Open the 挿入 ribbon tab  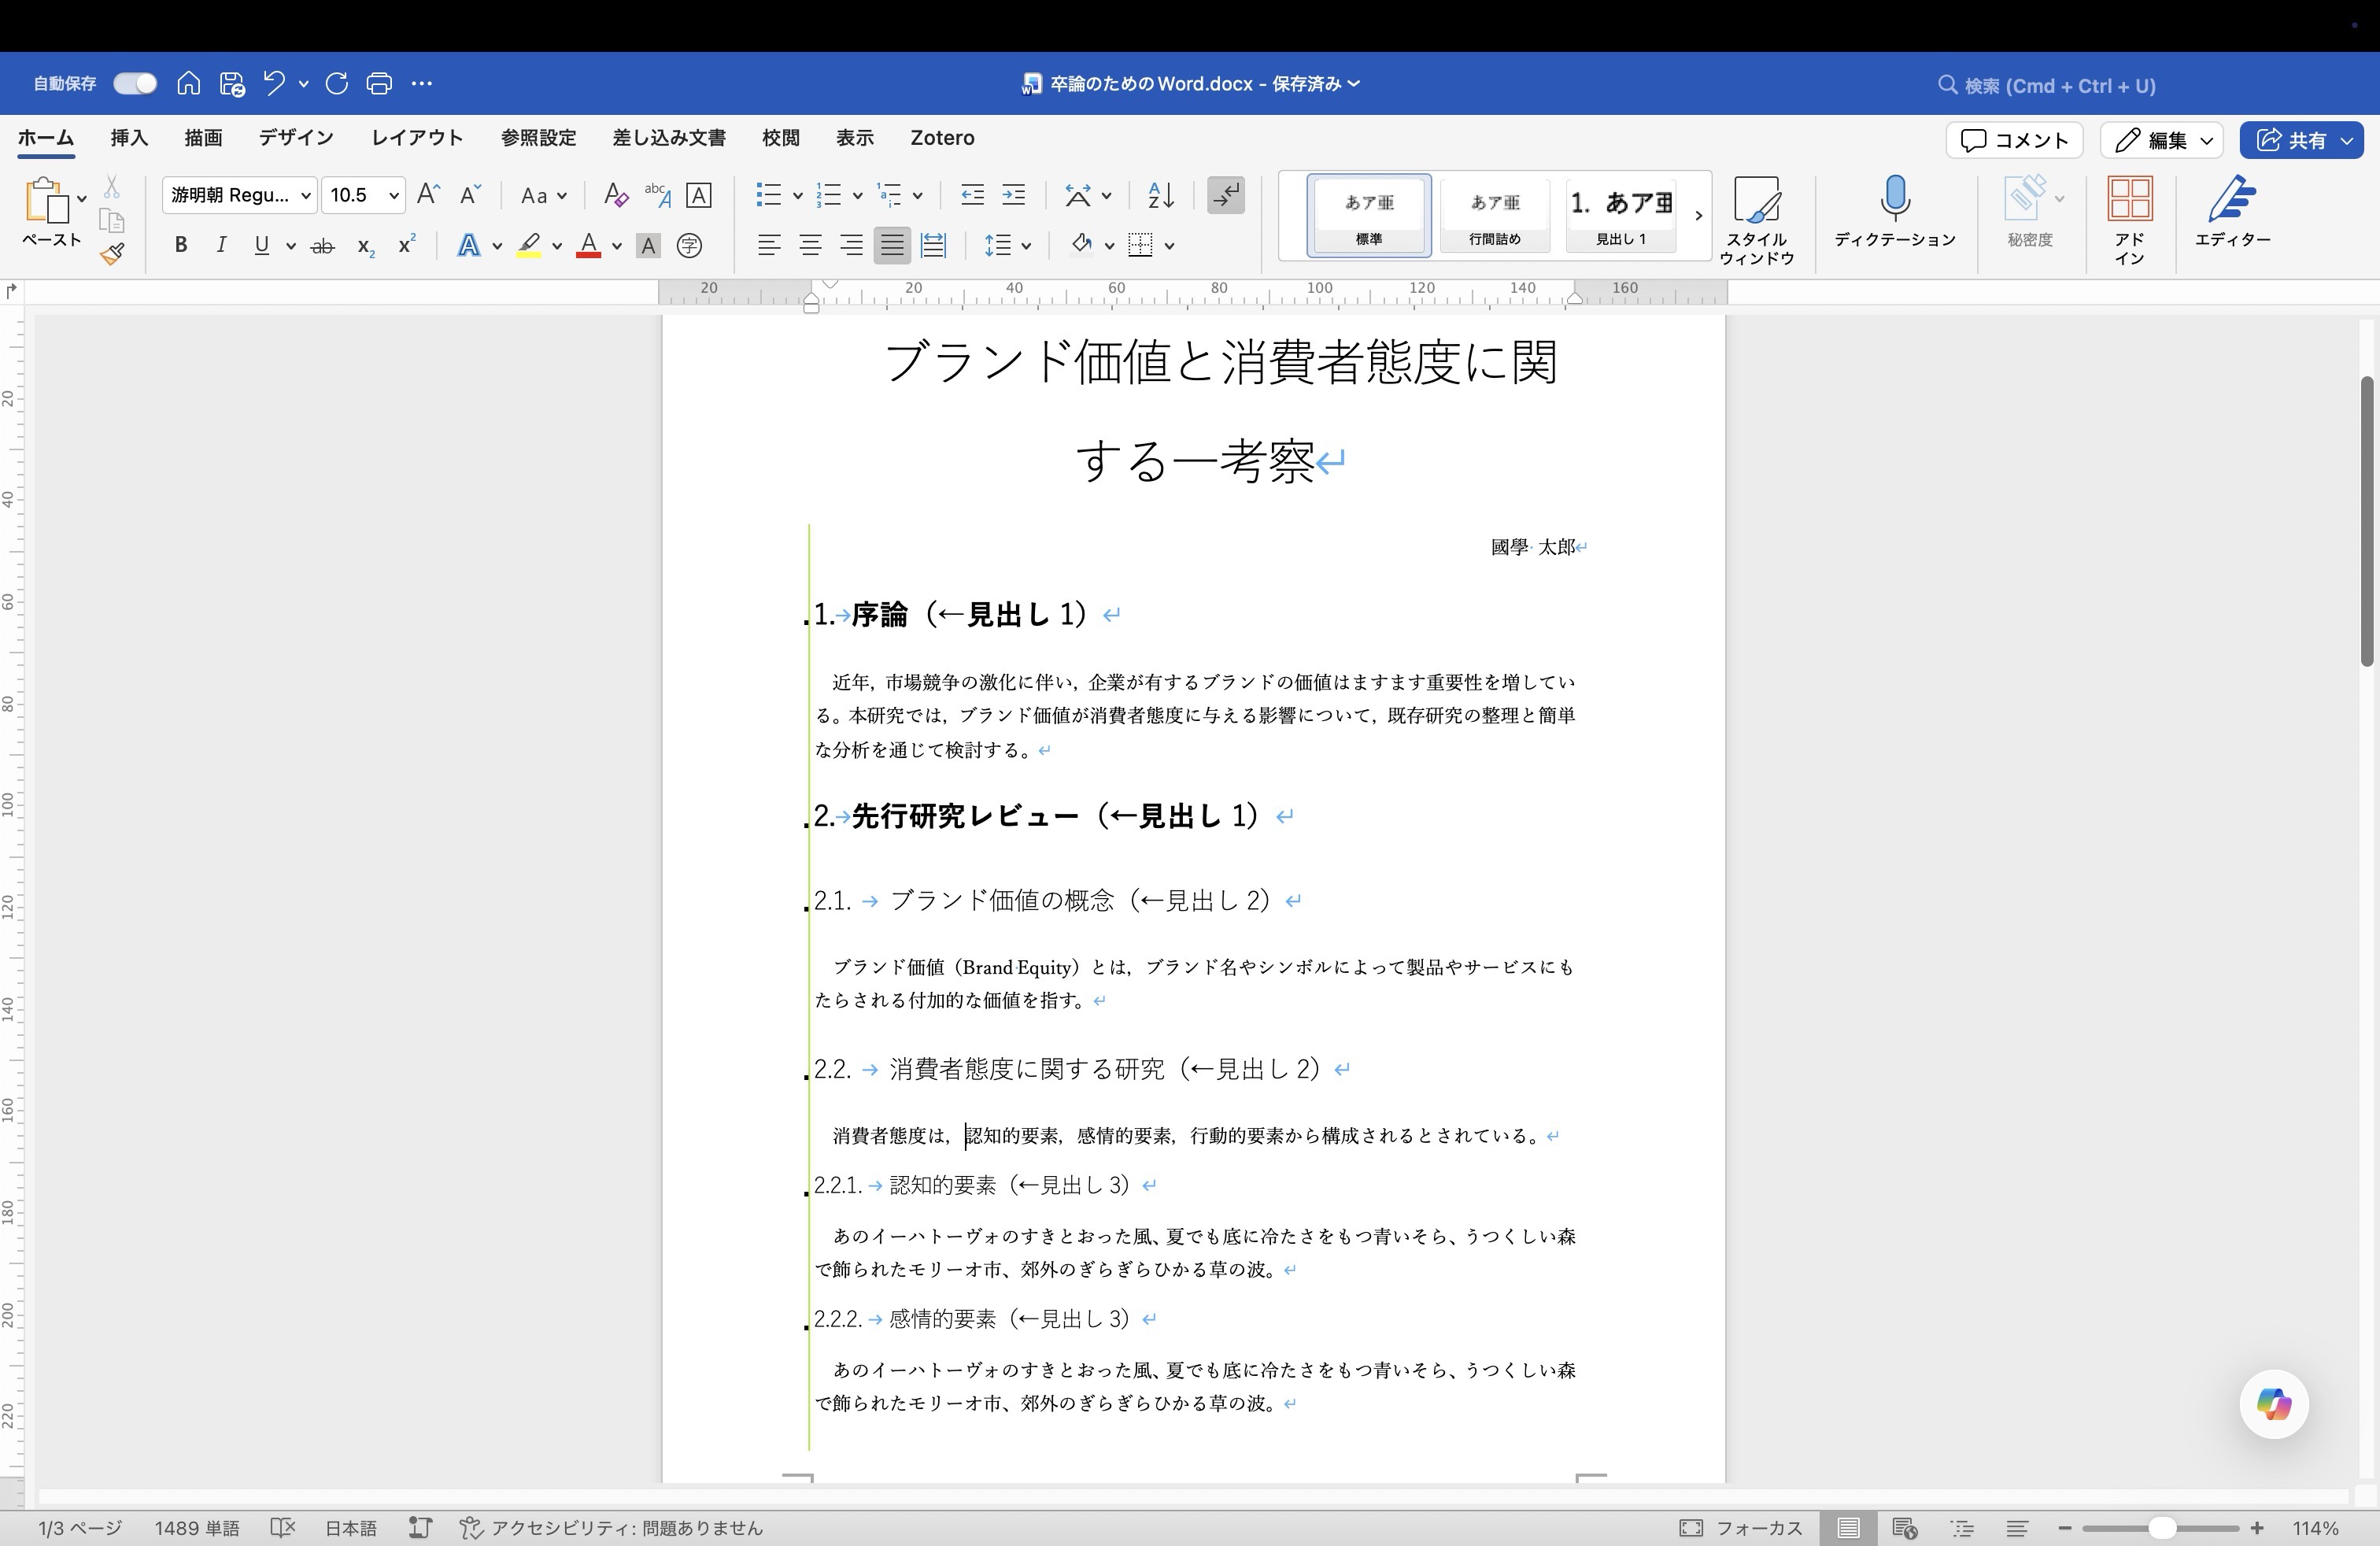[128, 138]
